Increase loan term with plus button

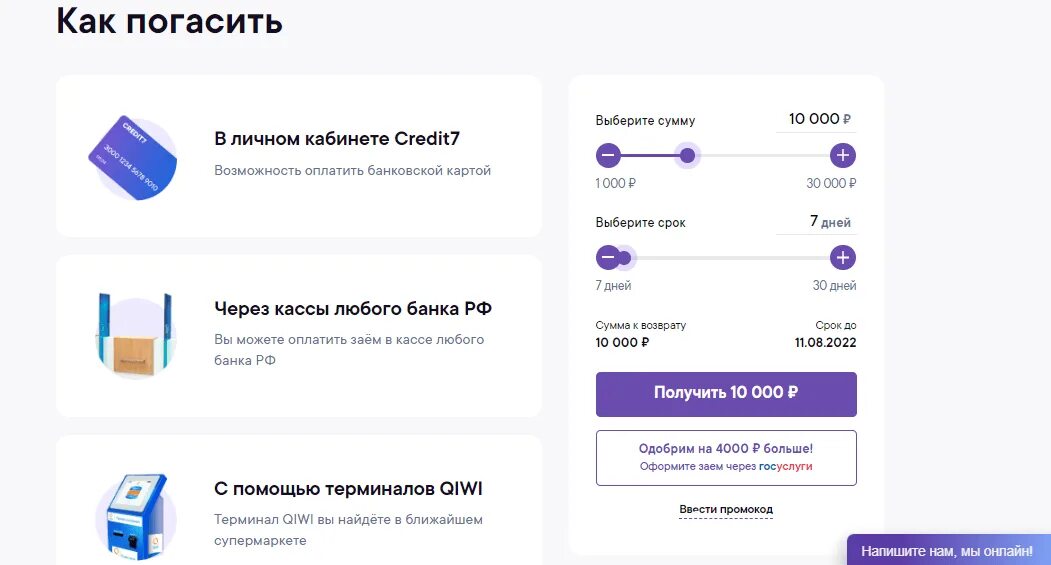point(843,258)
